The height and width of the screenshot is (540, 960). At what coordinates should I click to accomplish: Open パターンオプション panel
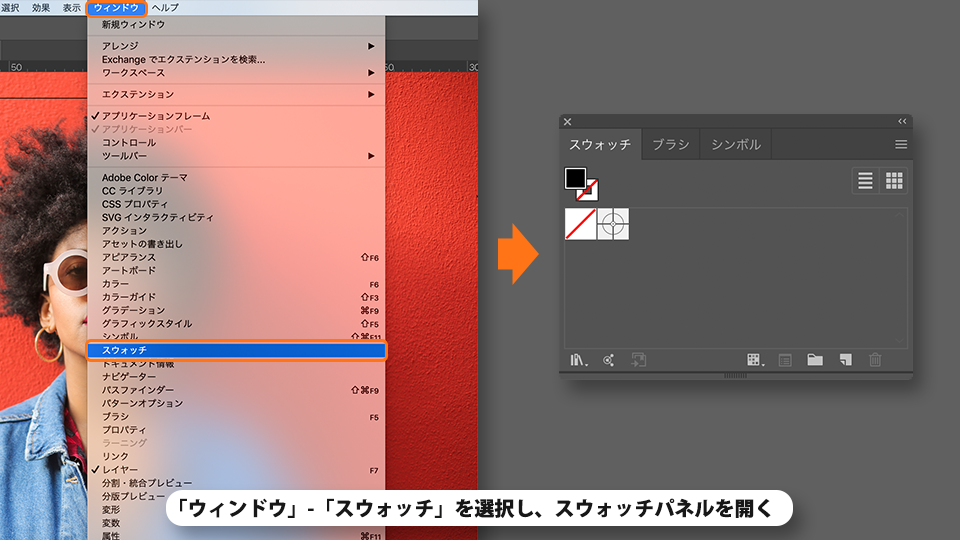click(236, 403)
